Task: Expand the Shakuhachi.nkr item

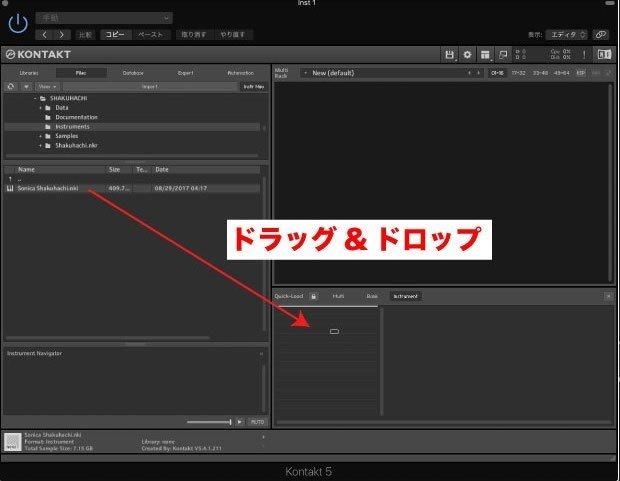Action: (x=41, y=146)
